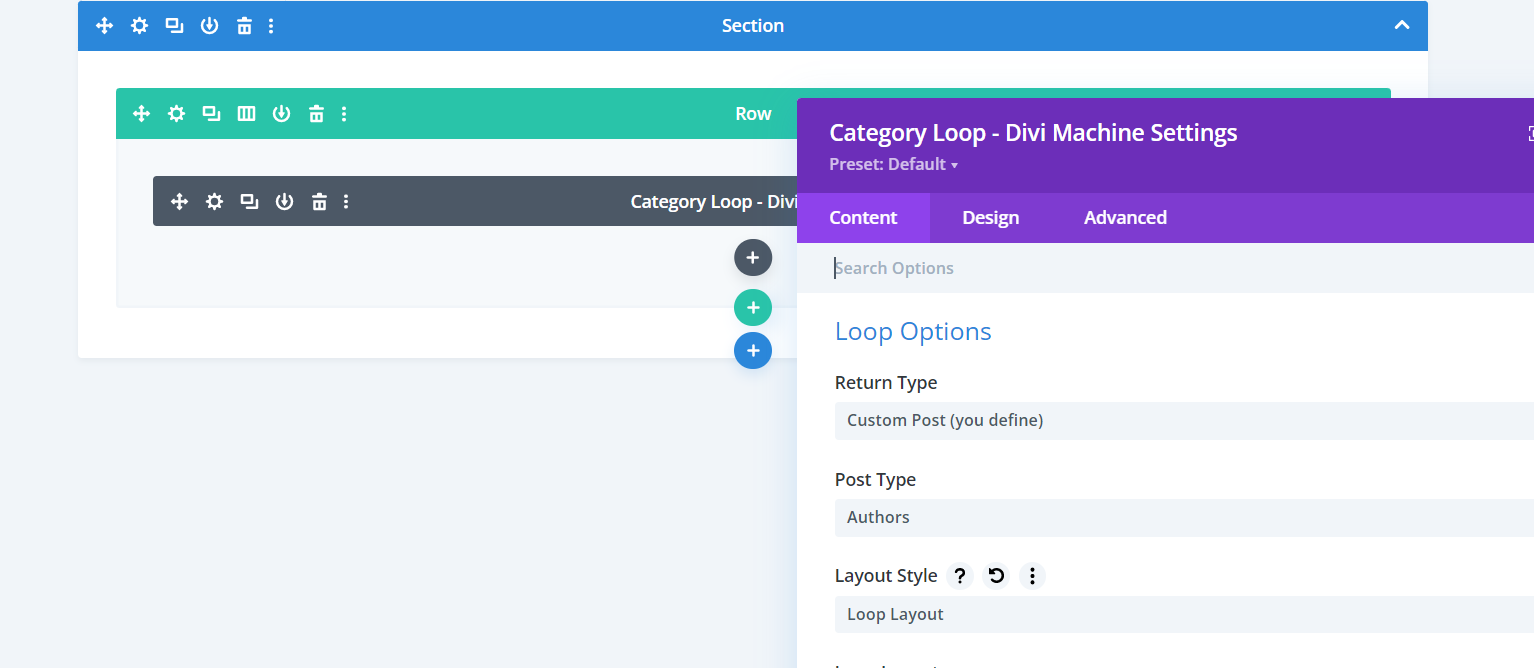Save Row to library icon
The width and height of the screenshot is (1534, 668).
pos(281,114)
